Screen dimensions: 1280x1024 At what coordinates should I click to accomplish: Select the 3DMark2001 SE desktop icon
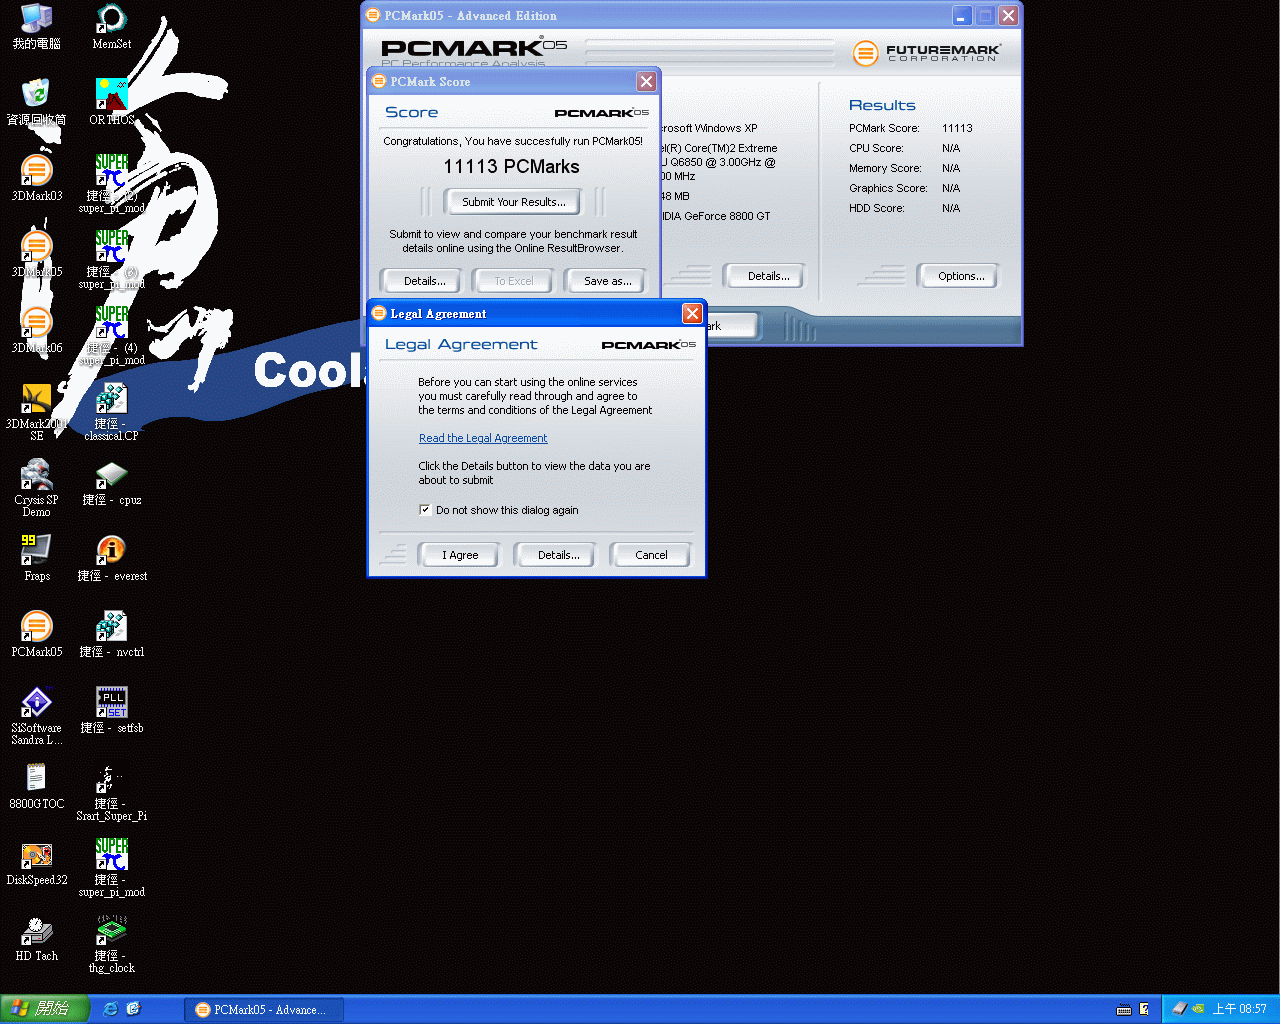point(37,412)
